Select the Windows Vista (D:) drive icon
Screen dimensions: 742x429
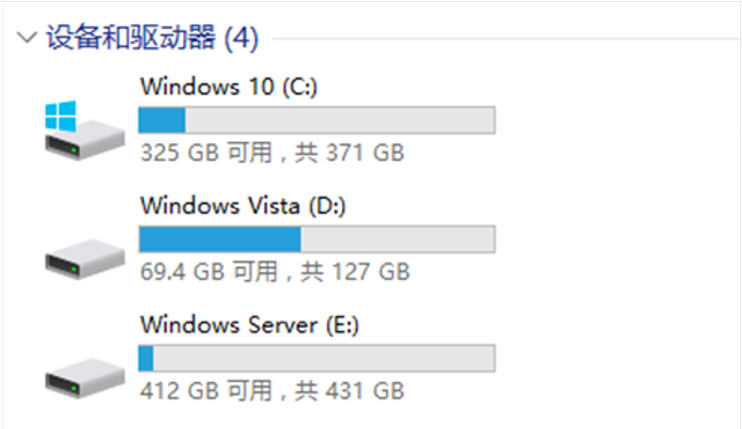pos(84,259)
